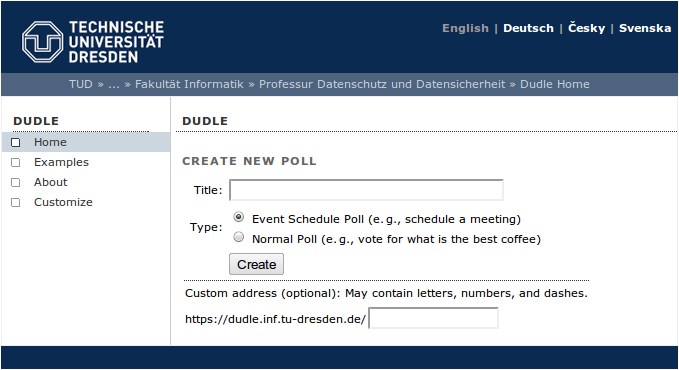
Task: Click the square icon beside Customize
Action: (x=16, y=202)
